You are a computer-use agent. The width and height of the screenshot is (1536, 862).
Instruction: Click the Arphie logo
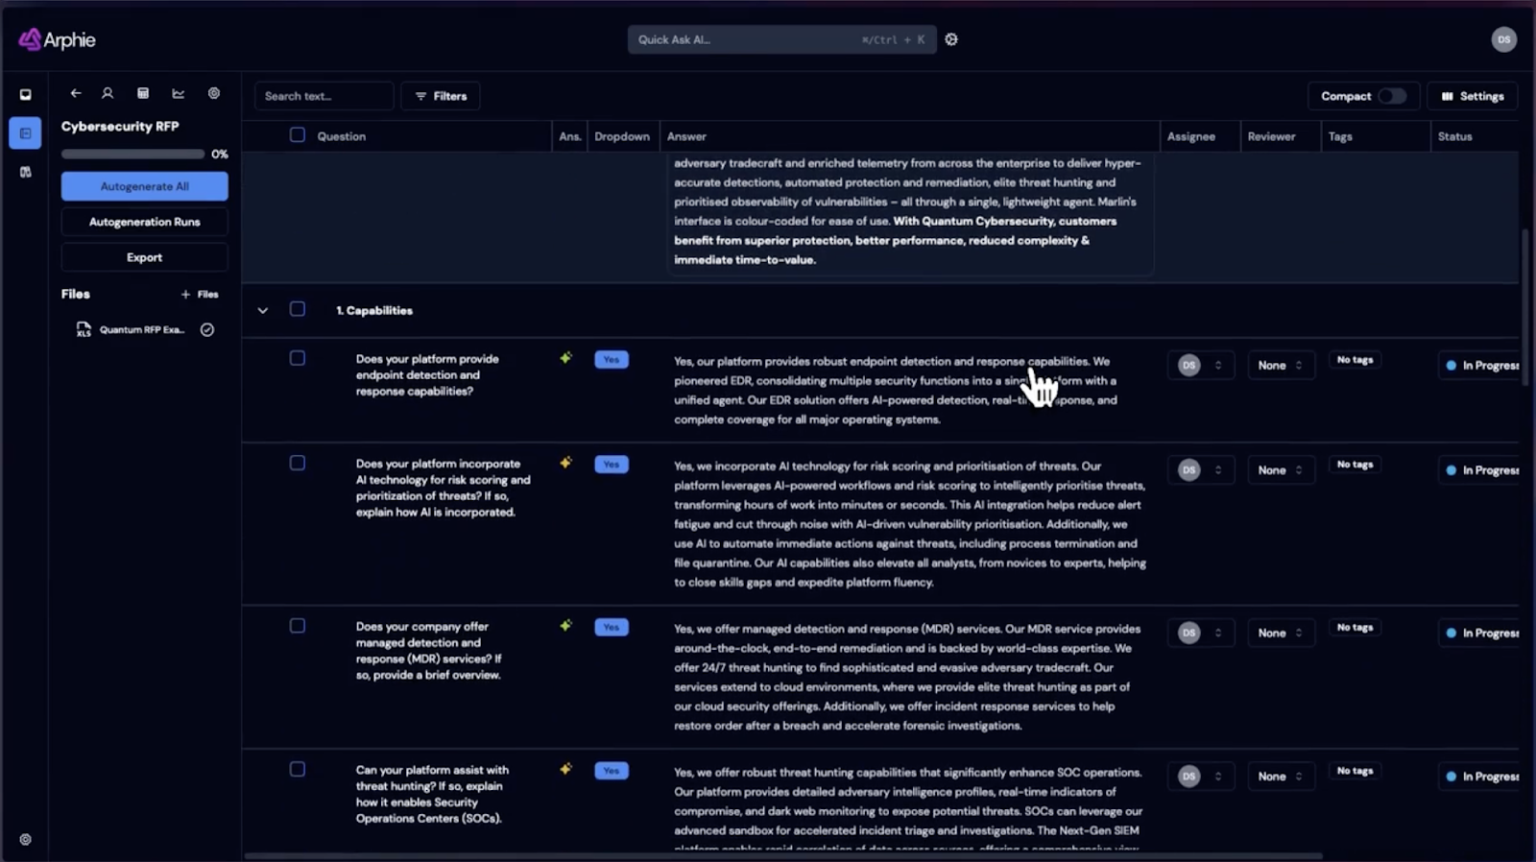click(55, 39)
